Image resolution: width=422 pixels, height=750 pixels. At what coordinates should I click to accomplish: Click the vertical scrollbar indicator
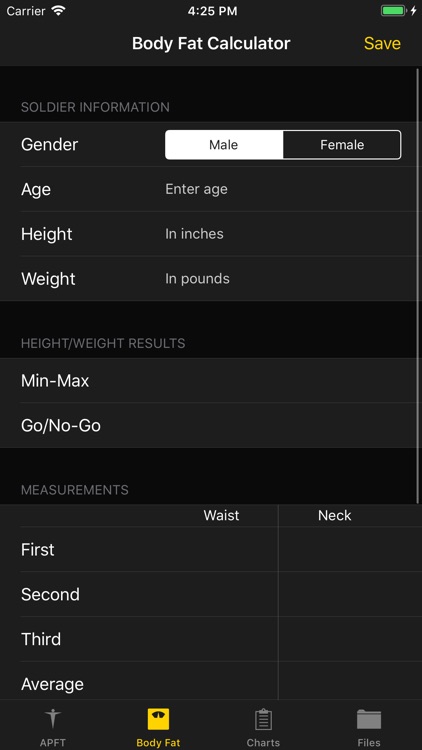[418, 286]
